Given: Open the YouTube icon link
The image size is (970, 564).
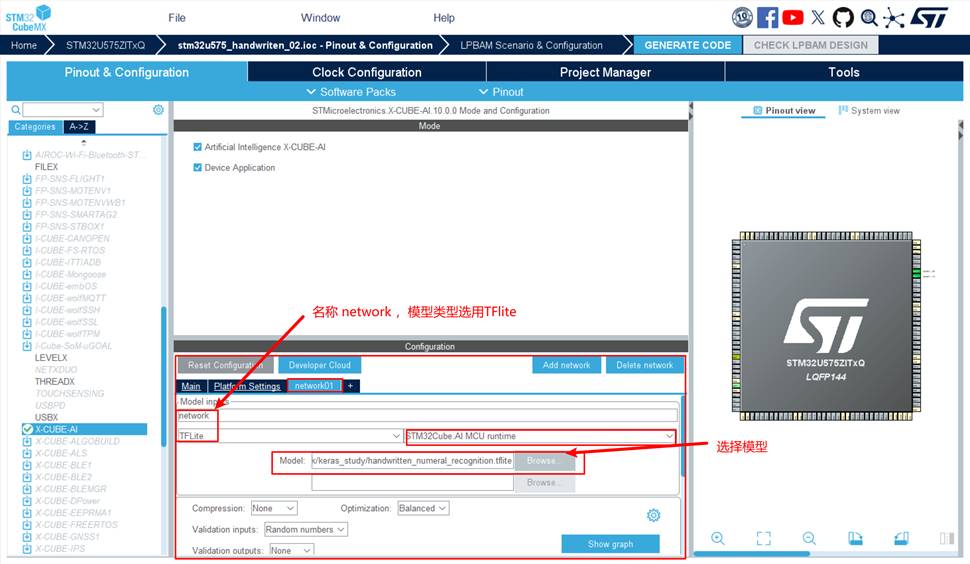Looking at the screenshot, I should (792, 17).
